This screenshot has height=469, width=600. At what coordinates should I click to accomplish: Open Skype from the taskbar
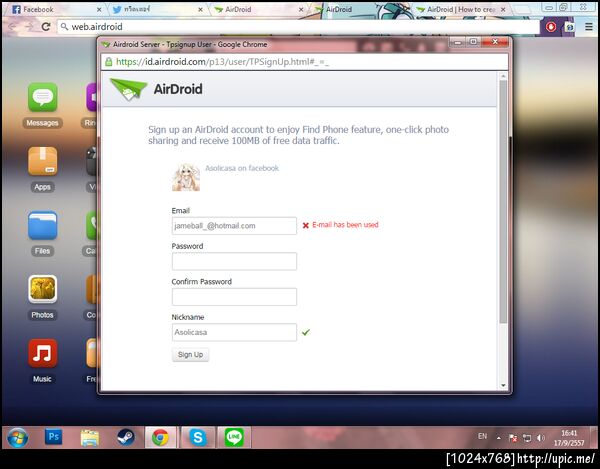[198, 437]
